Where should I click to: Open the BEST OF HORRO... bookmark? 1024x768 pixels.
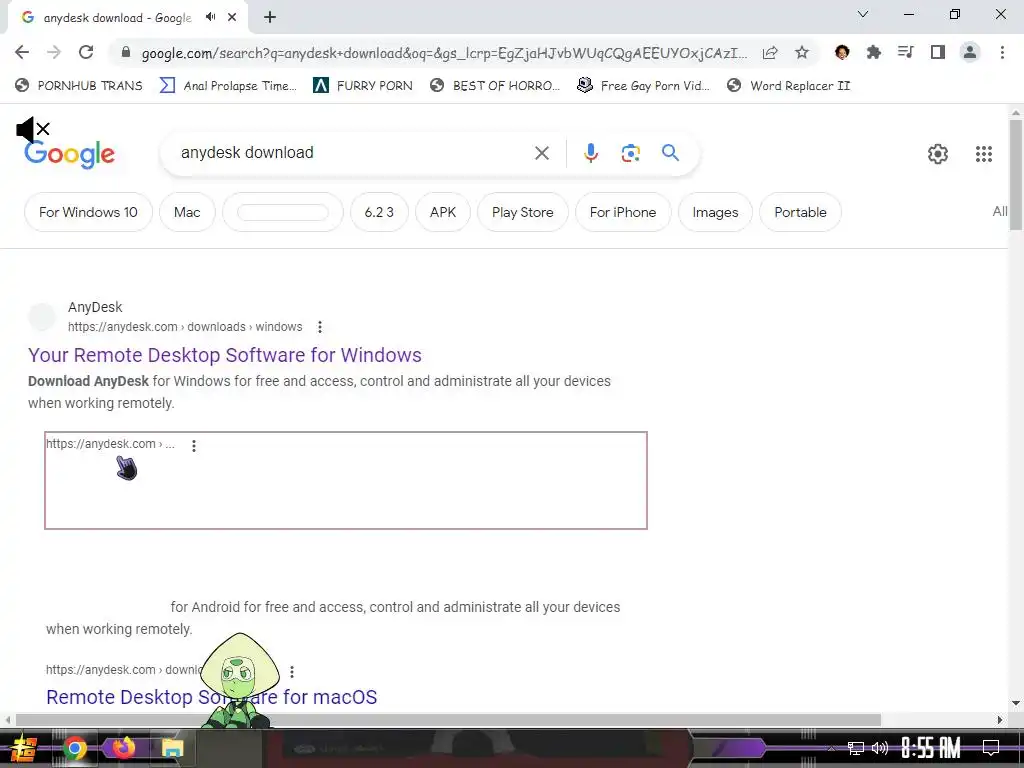pyautogui.click(x=495, y=86)
